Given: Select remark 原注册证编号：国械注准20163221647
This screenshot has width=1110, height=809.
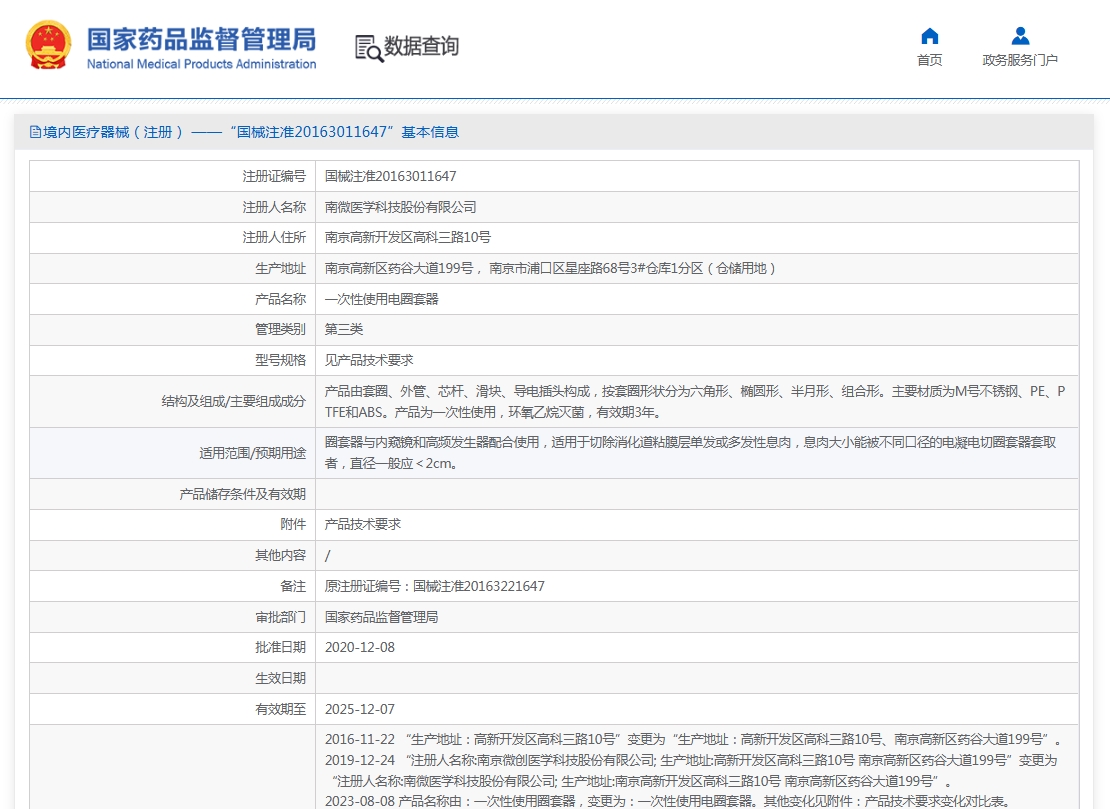Looking at the screenshot, I should (x=435, y=586).
